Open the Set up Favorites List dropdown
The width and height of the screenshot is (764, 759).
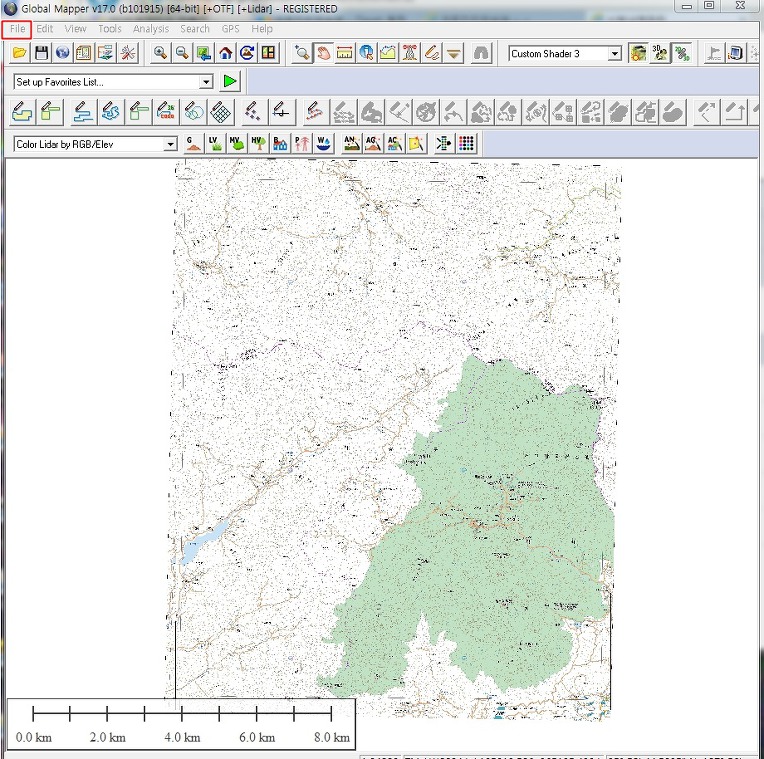[206, 82]
